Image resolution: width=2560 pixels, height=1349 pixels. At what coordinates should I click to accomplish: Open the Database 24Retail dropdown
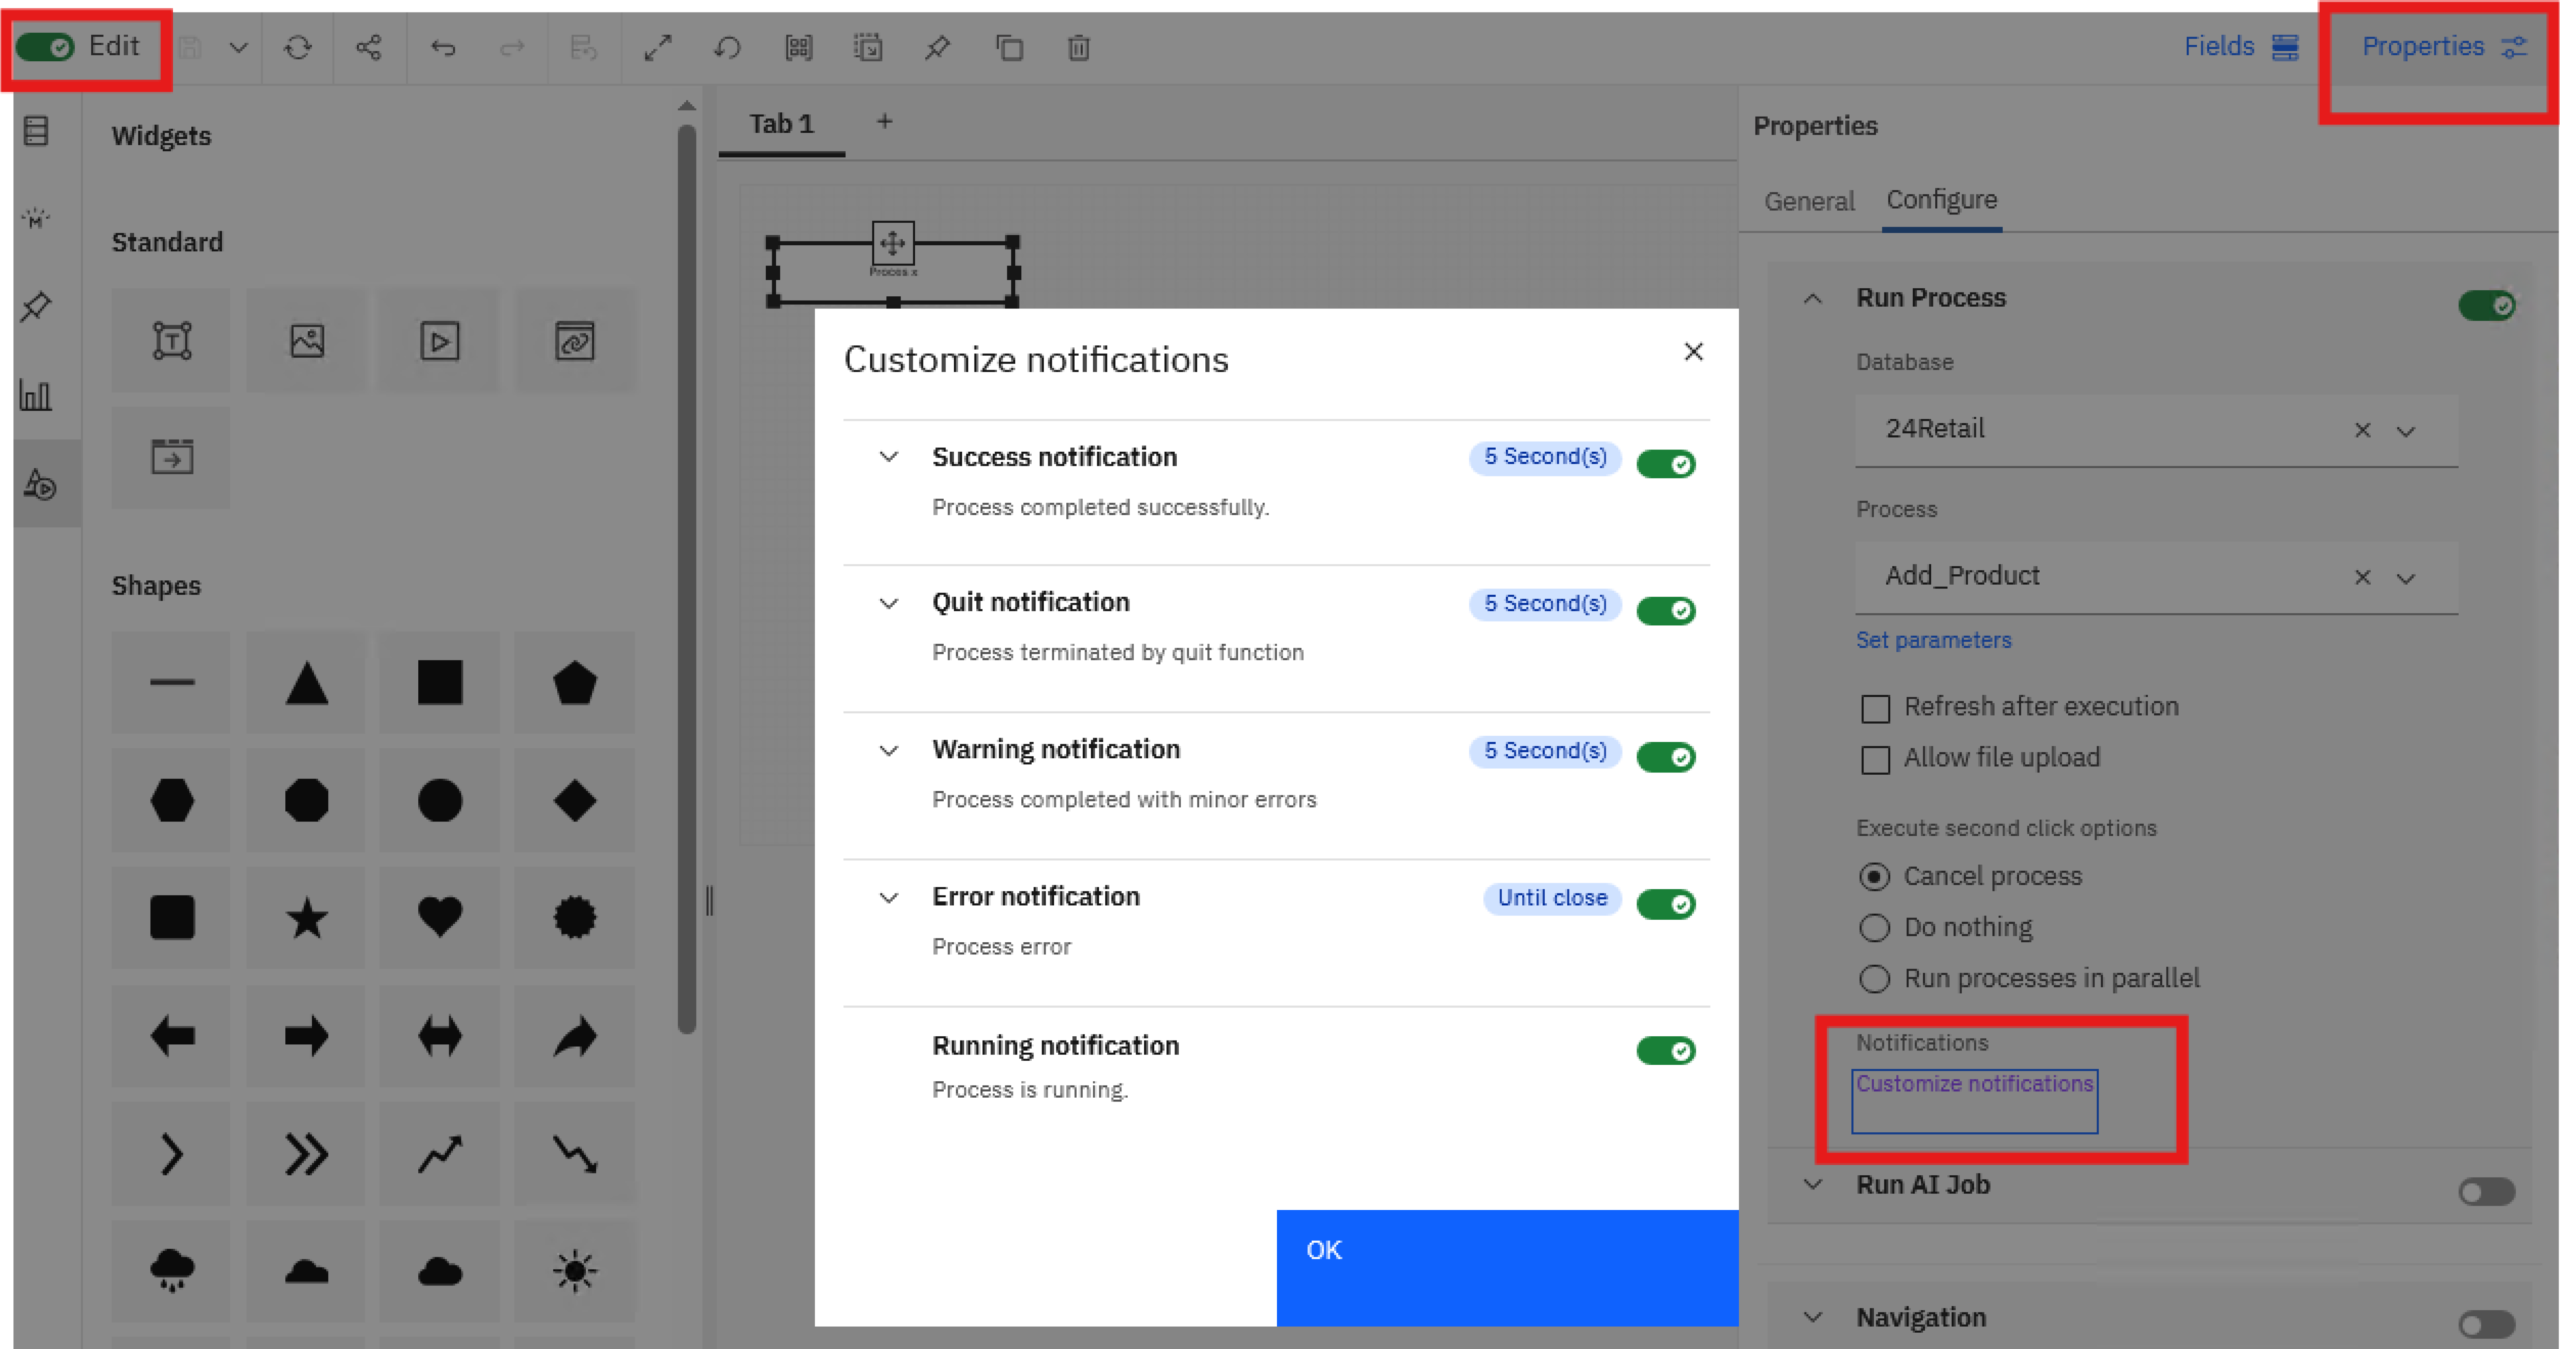[2406, 431]
